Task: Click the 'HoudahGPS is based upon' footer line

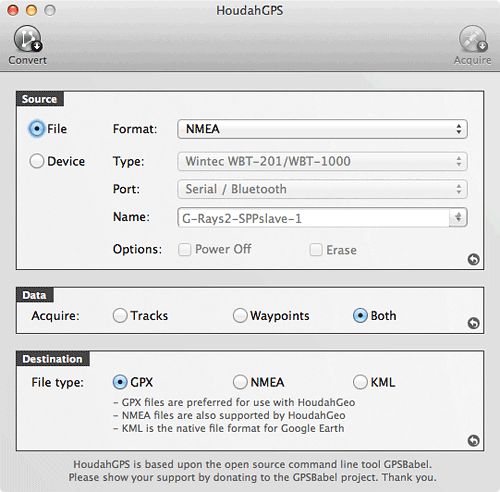Action: (x=252, y=464)
